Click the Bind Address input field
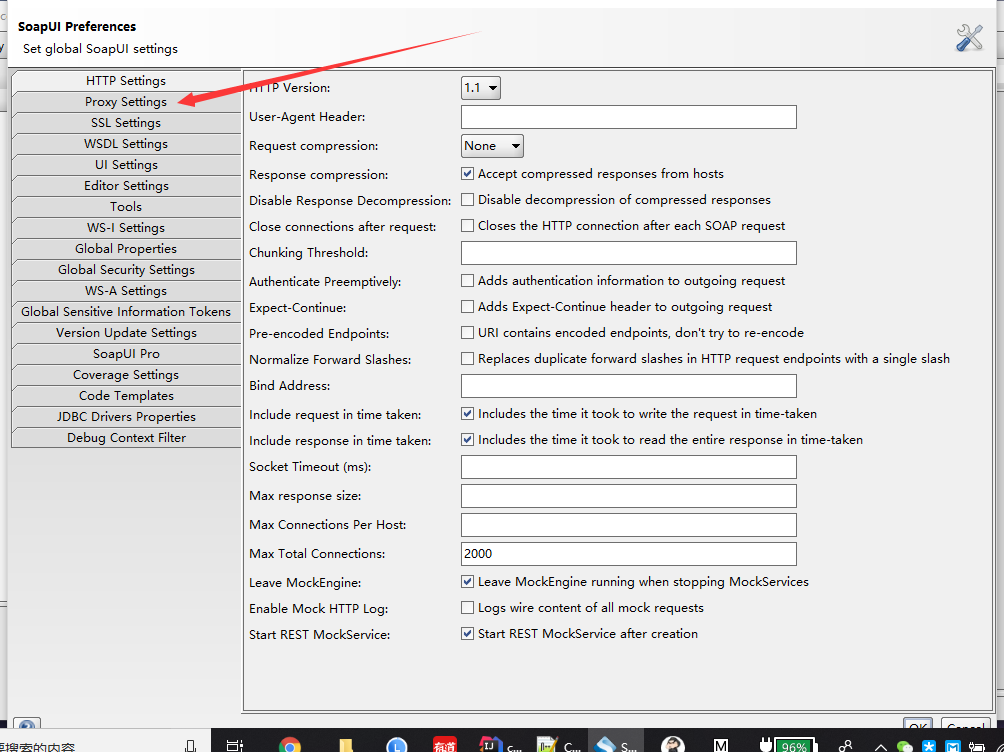Screen dimensions: 1004x752 pyautogui.click(x=629, y=386)
